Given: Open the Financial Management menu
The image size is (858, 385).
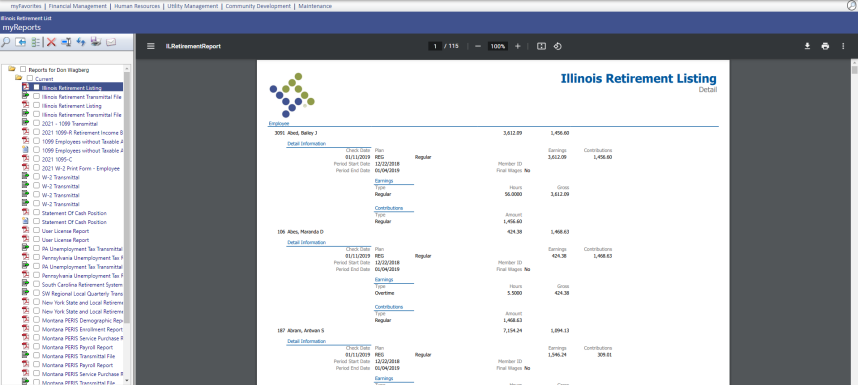Looking at the screenshot, I should pos(78,6).
